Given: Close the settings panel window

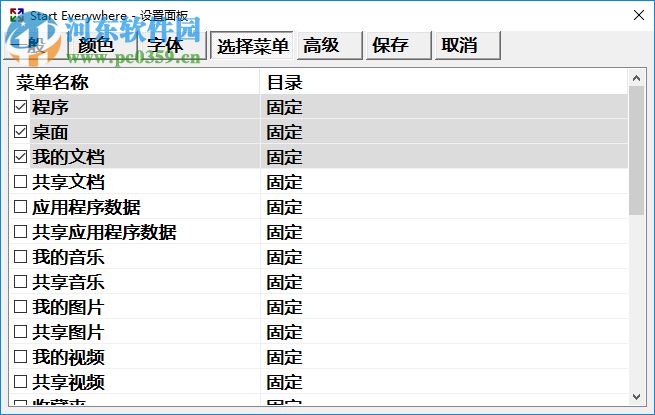Looking at the screenshot, I should pyautogui.click(x=639, y=15).
